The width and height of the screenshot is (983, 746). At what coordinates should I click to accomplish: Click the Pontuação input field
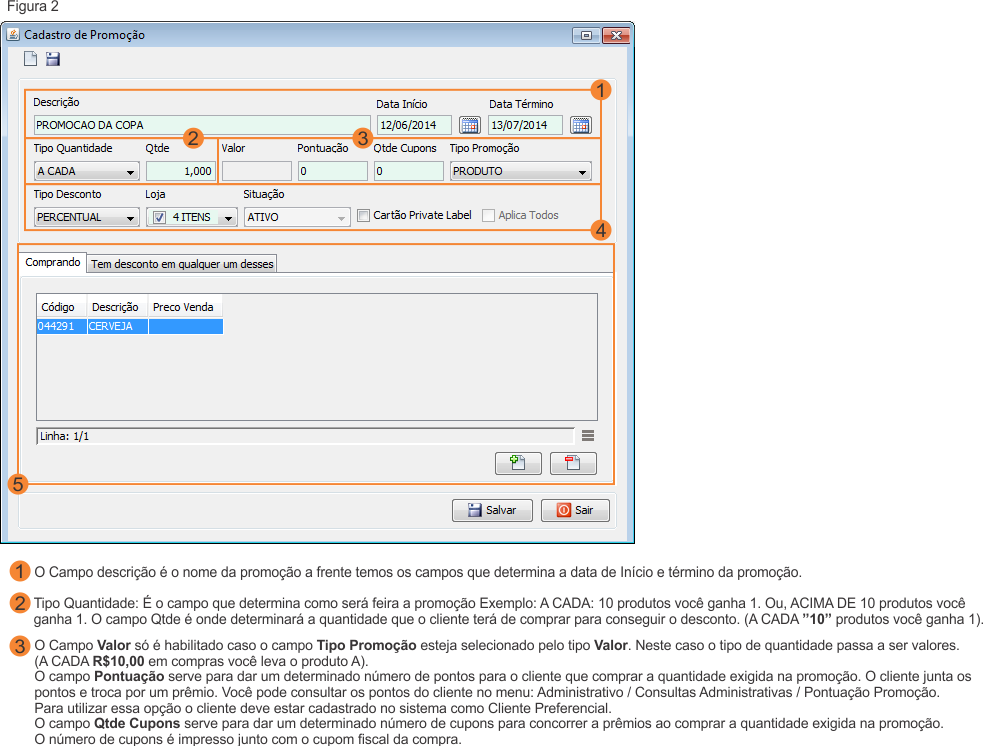tap(332, 171)
